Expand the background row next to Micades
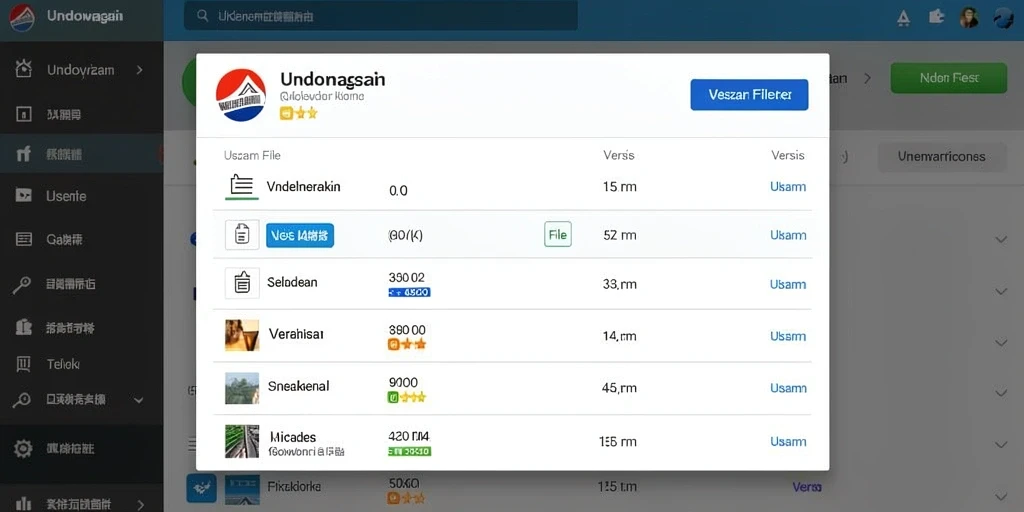 click(1000, 445)
